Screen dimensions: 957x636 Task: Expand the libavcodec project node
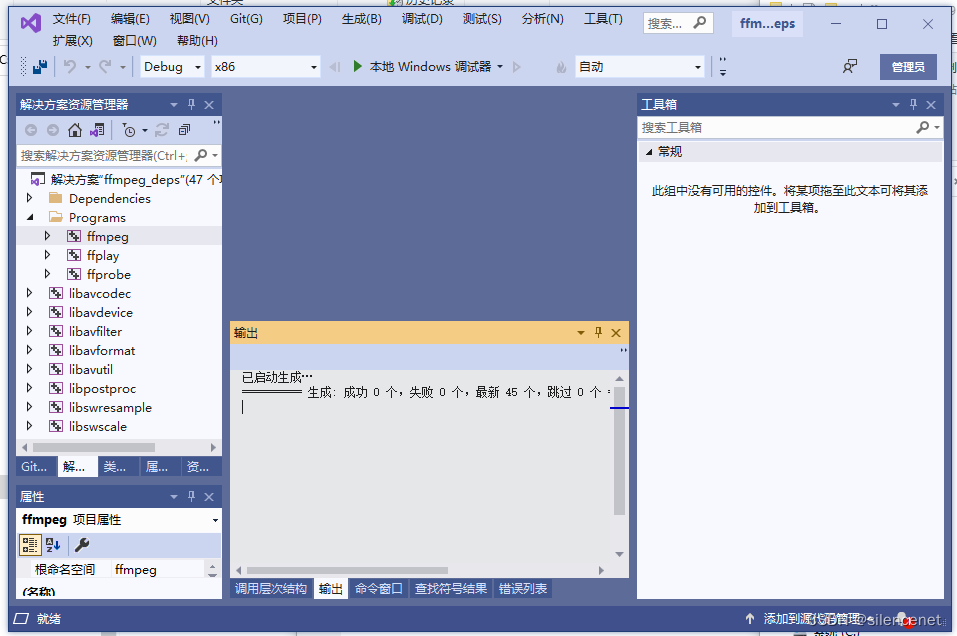[29, 293]
